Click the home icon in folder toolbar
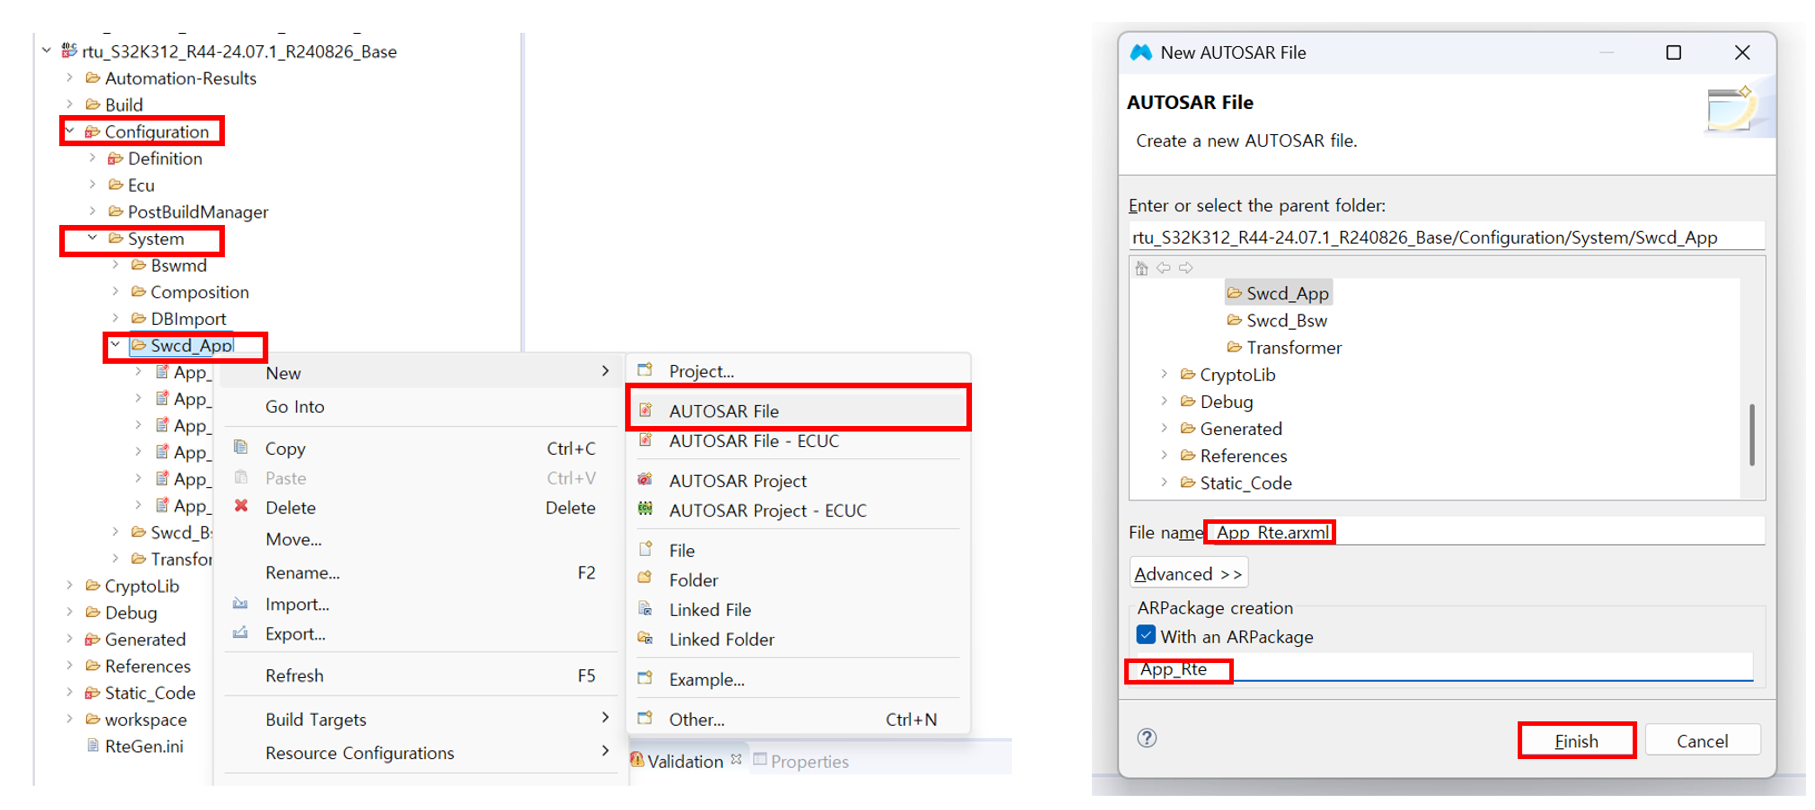The image size is (1815, 810). pyautogui.click(x=1142, y=268)
